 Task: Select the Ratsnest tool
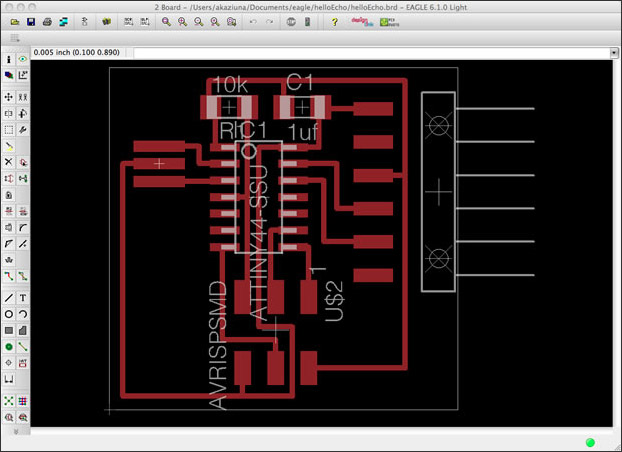tap(9, 401)
